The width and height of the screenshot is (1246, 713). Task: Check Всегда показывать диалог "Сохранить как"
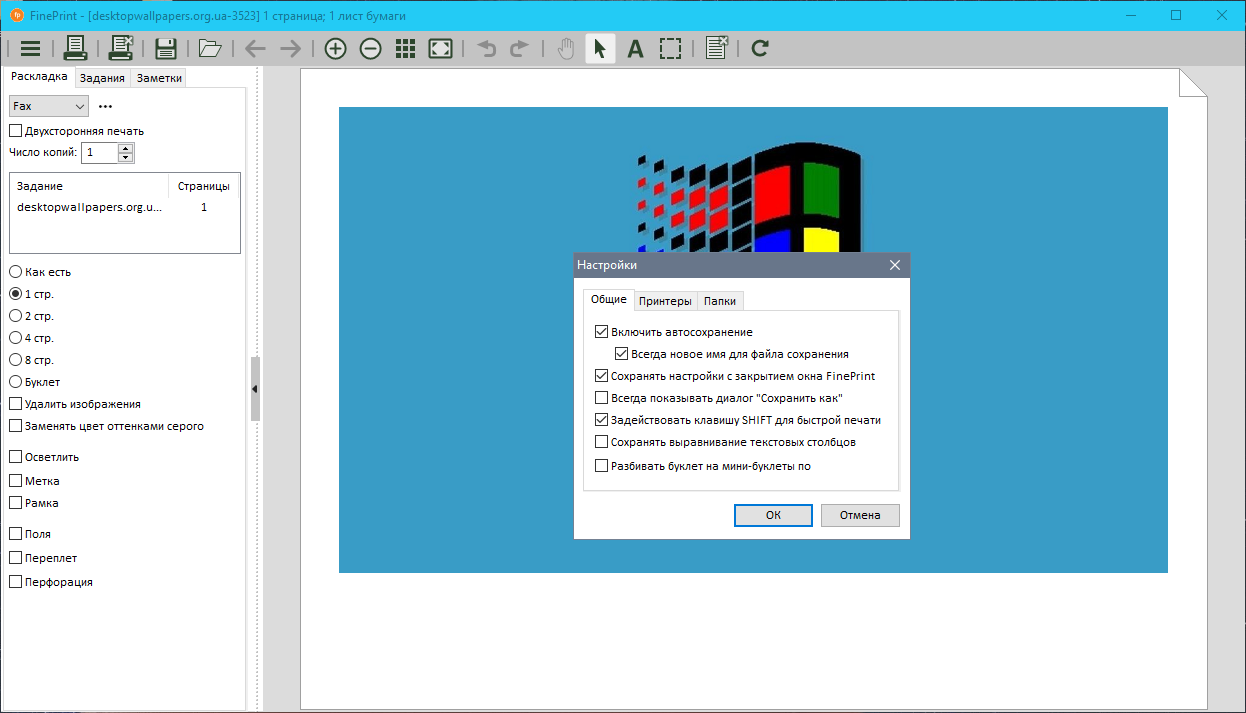(x=719, y=398)
